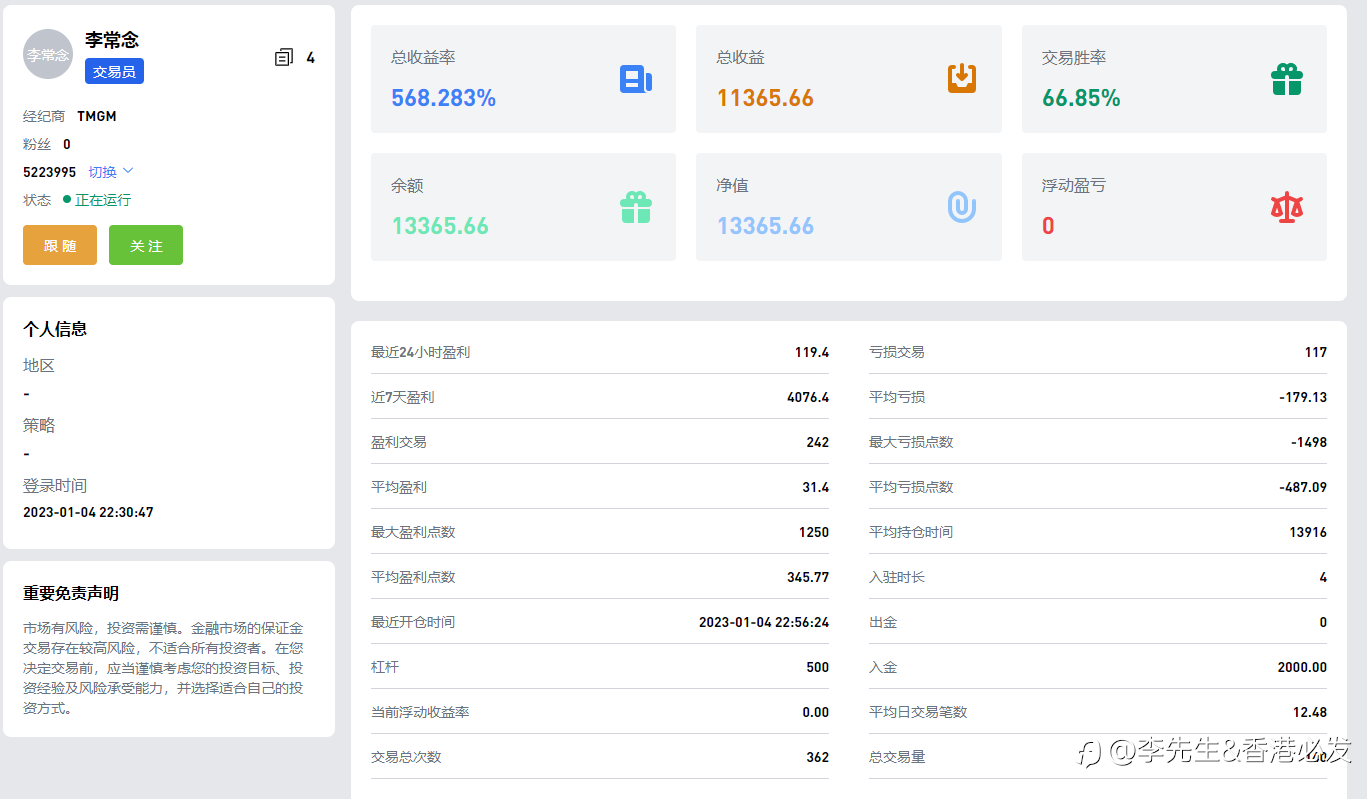
Task: Click login time 2023-01-04 22:30:47
Action: [88, 512]
